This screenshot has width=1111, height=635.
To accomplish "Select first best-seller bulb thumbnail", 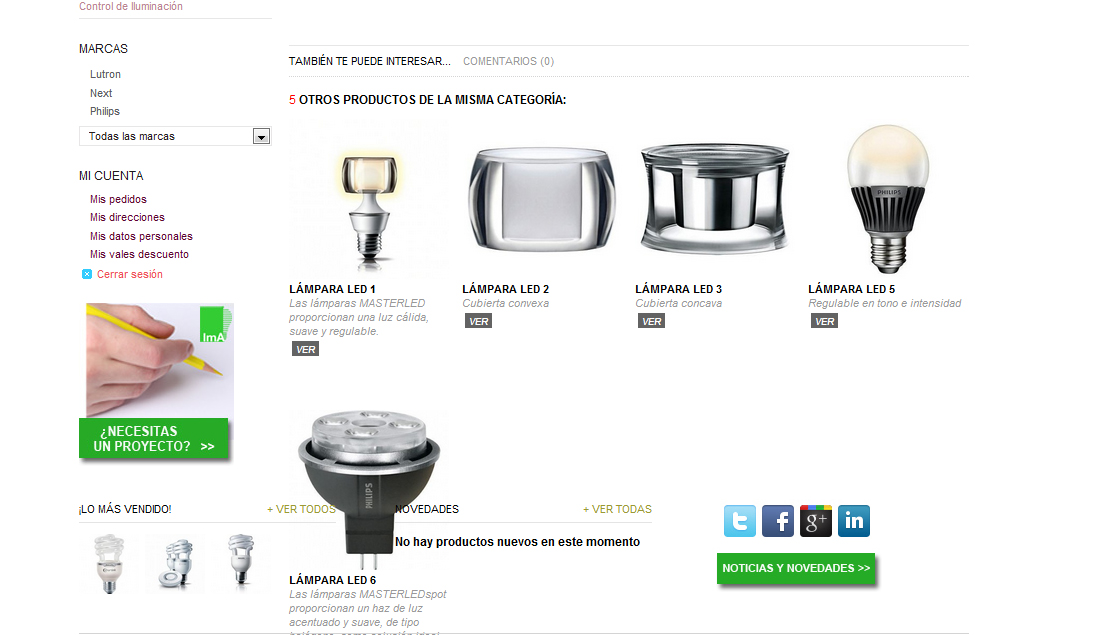I will 109,563.
